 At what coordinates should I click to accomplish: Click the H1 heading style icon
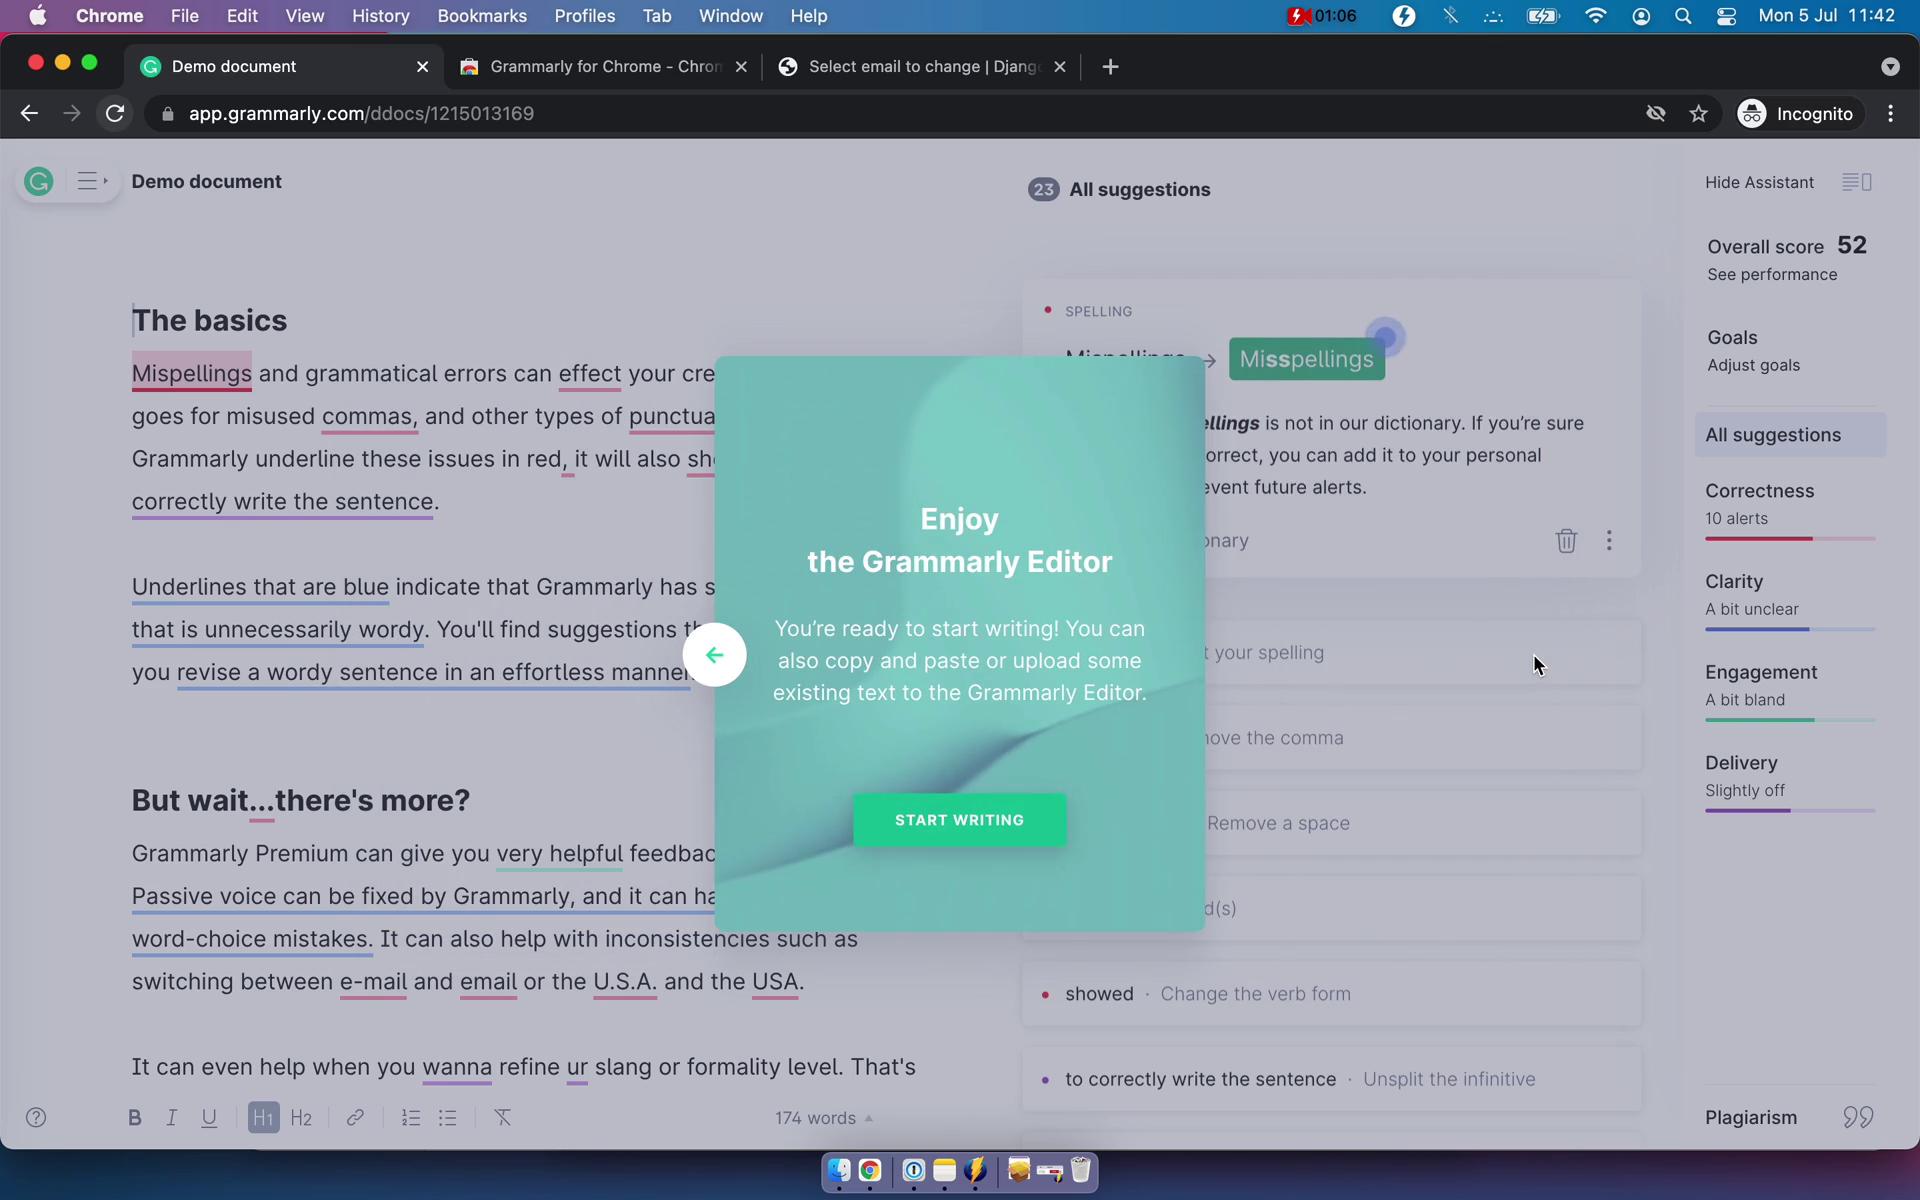click(x=264, y=1117)
